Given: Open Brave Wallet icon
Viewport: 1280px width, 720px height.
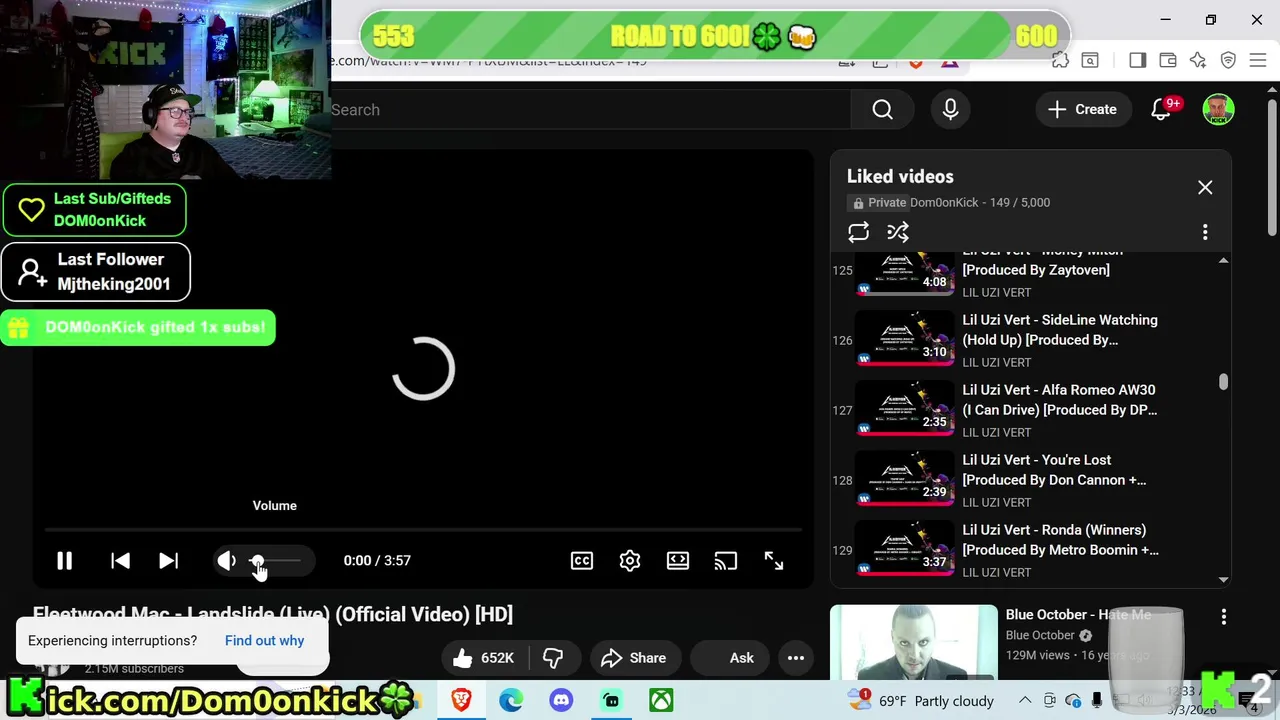Looking at the screenshot, I should (1167, 61).
